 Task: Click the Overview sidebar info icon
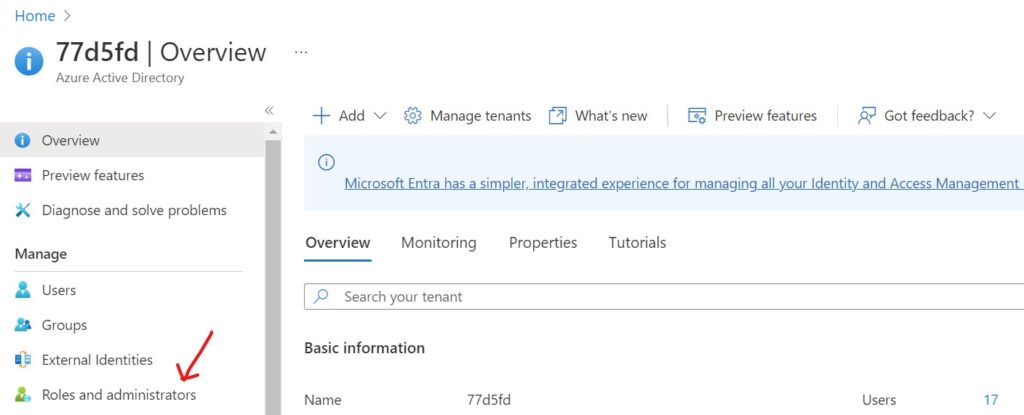(x=23, y=141)
